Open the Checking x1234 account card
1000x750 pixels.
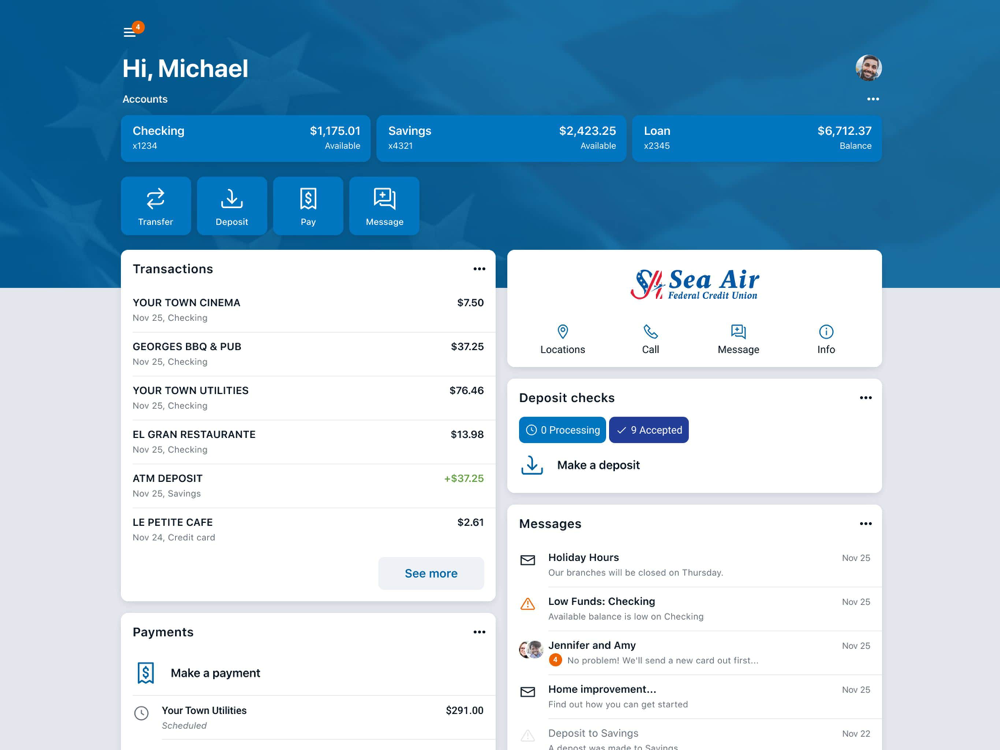[x=246, y=138]
